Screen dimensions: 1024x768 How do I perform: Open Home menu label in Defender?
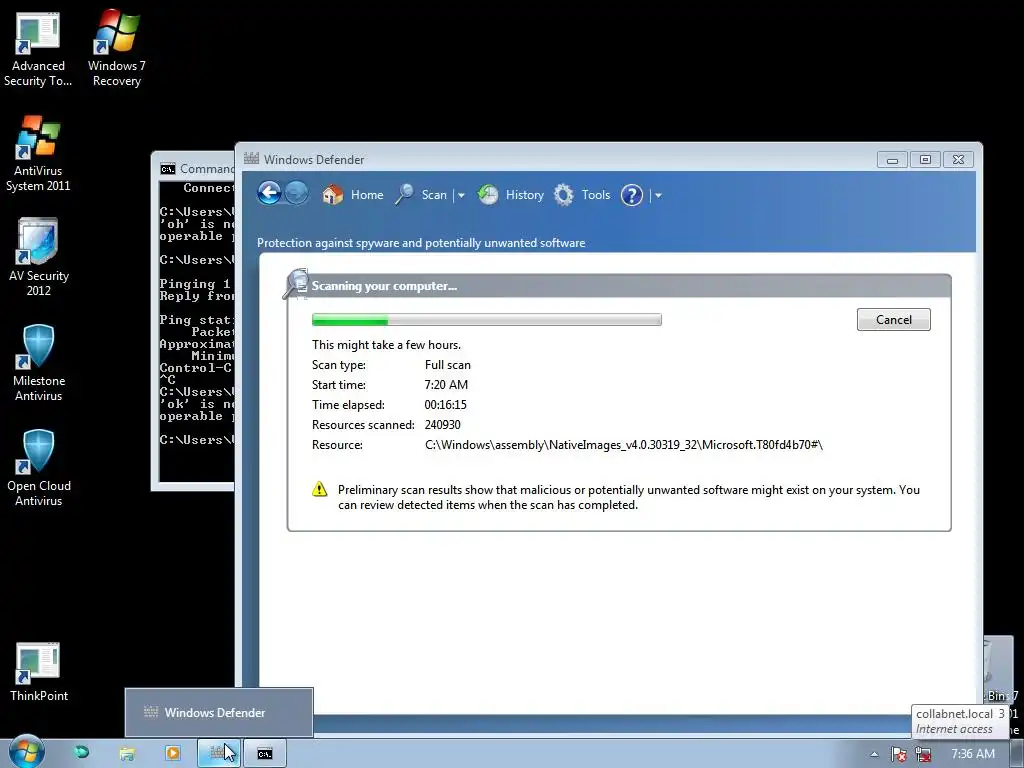tap(367, 195)
